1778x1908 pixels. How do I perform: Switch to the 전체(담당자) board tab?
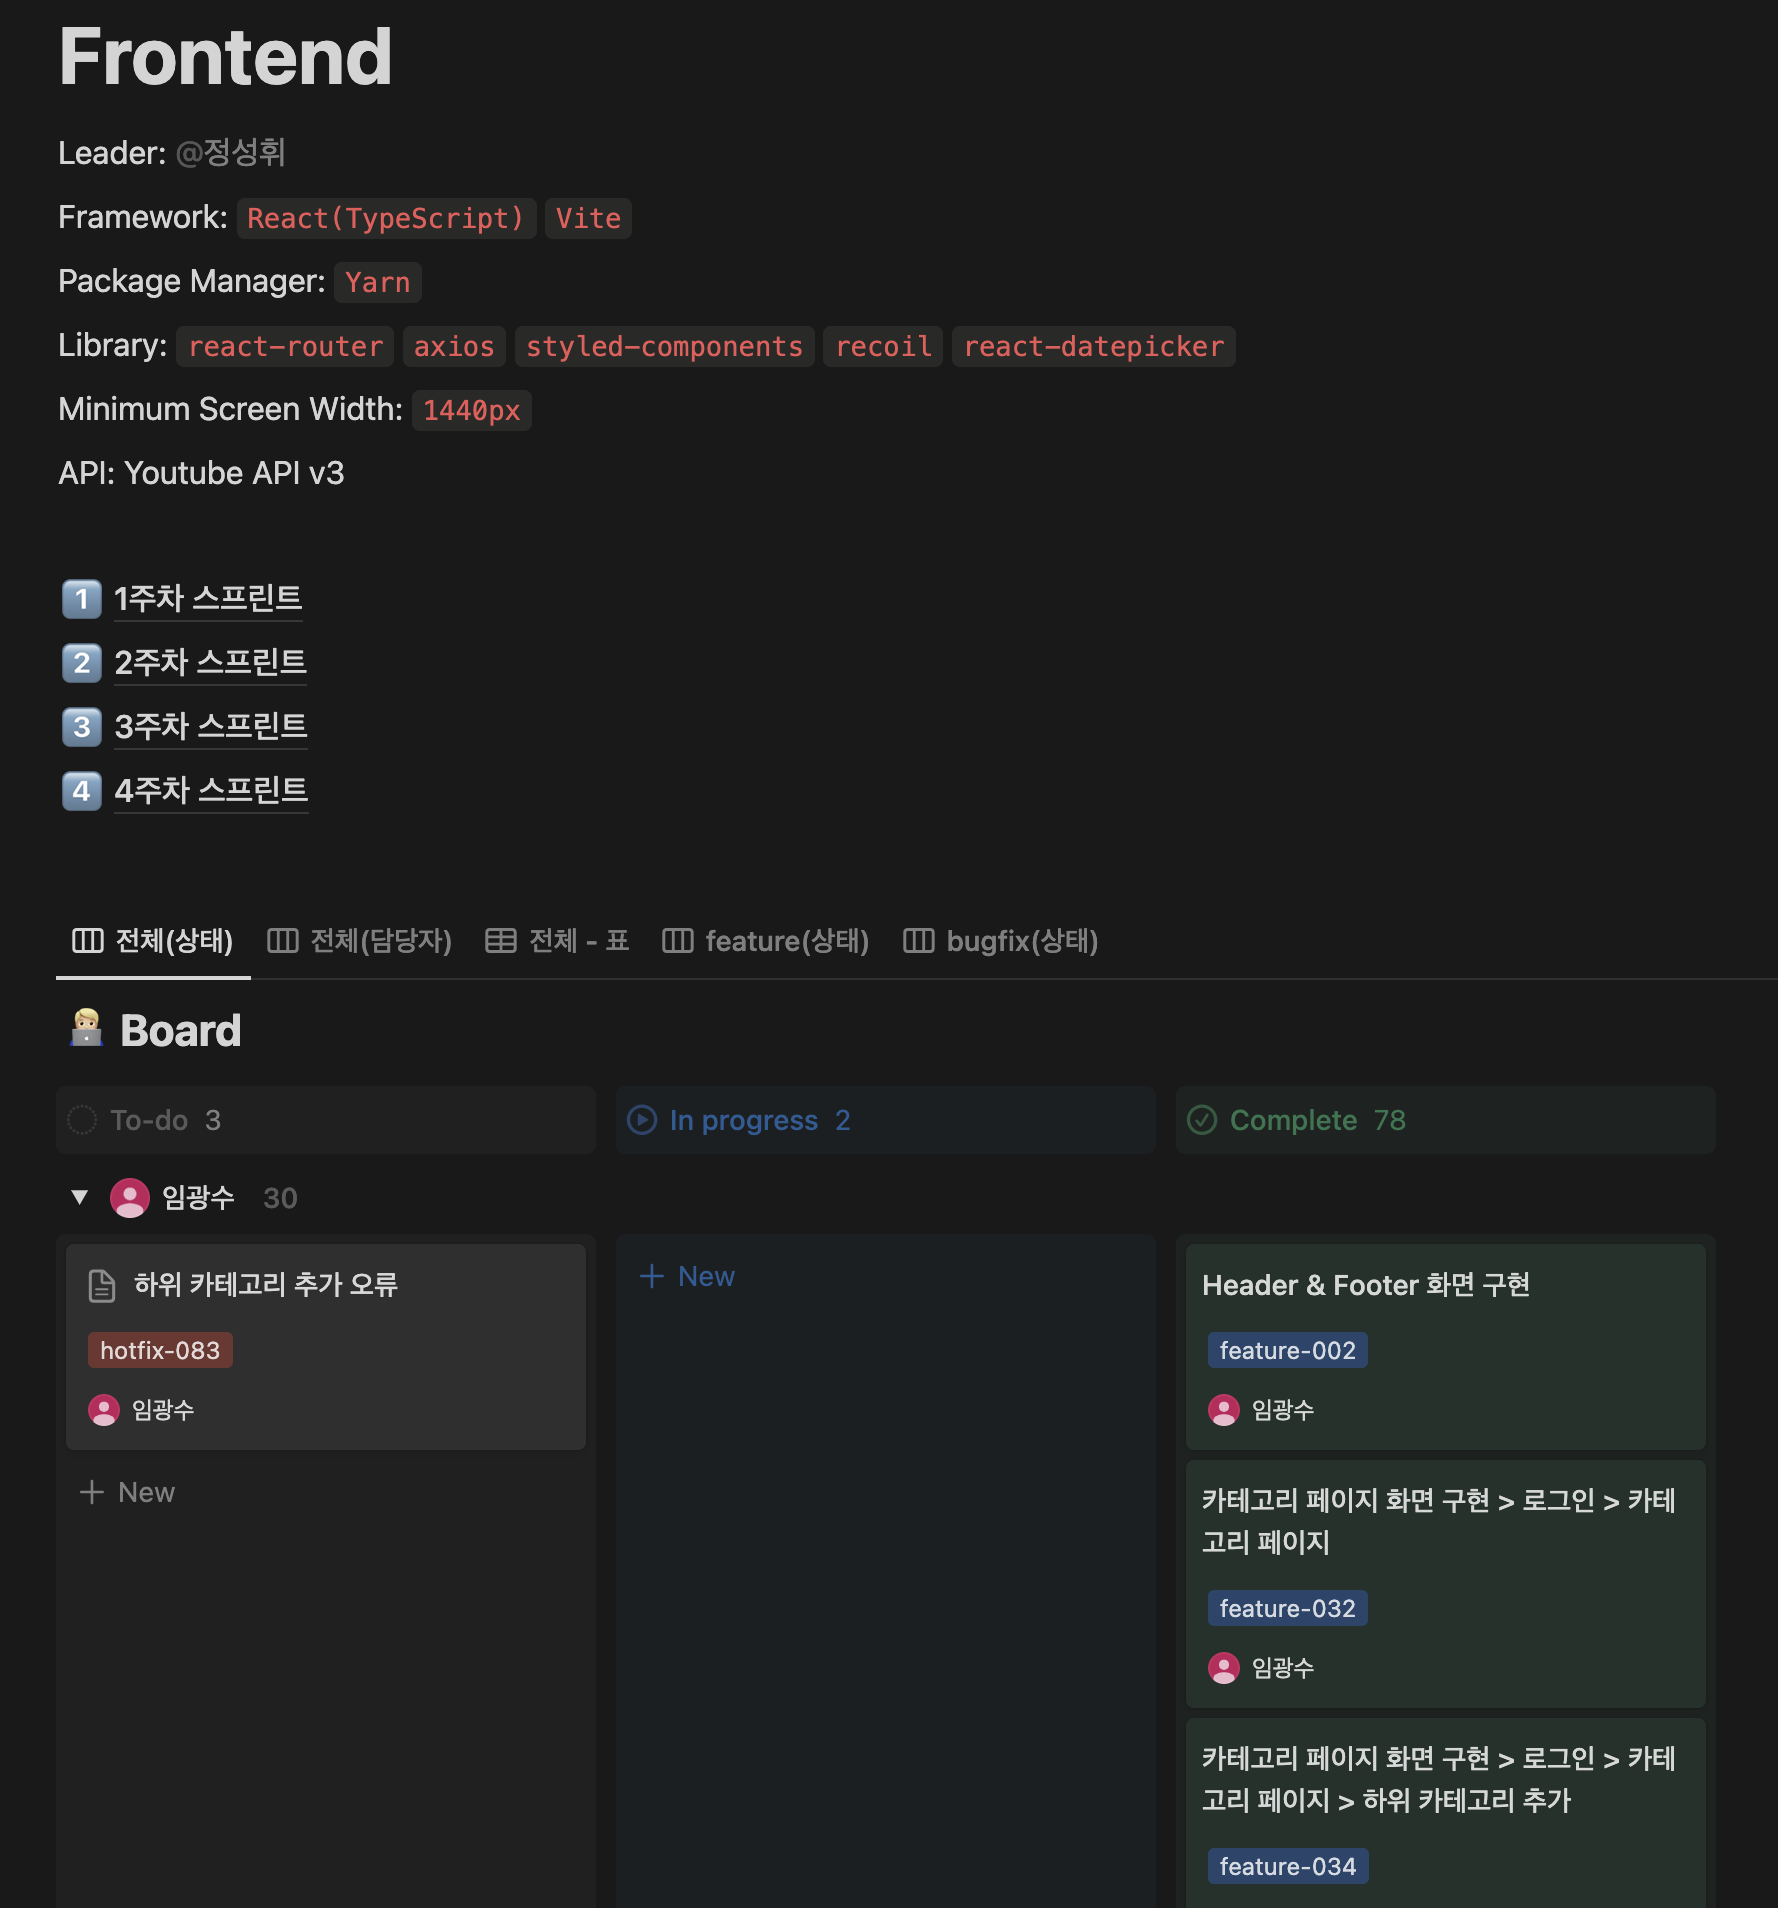360,940
